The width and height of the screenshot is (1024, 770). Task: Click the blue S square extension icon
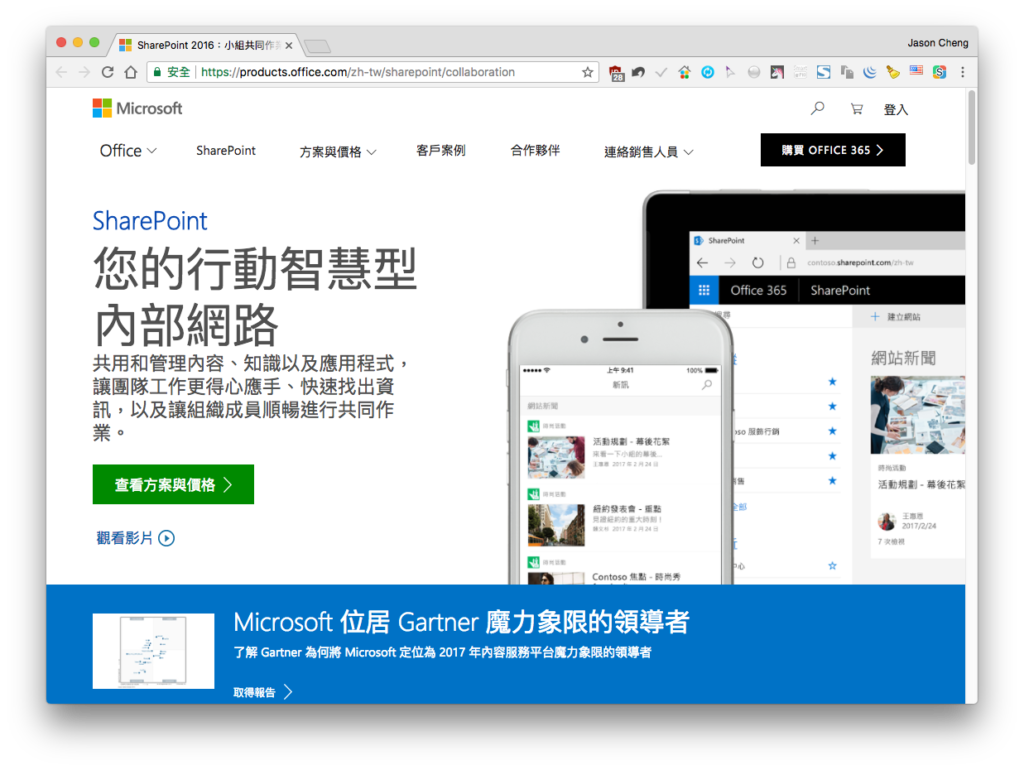tap(824, 72)
